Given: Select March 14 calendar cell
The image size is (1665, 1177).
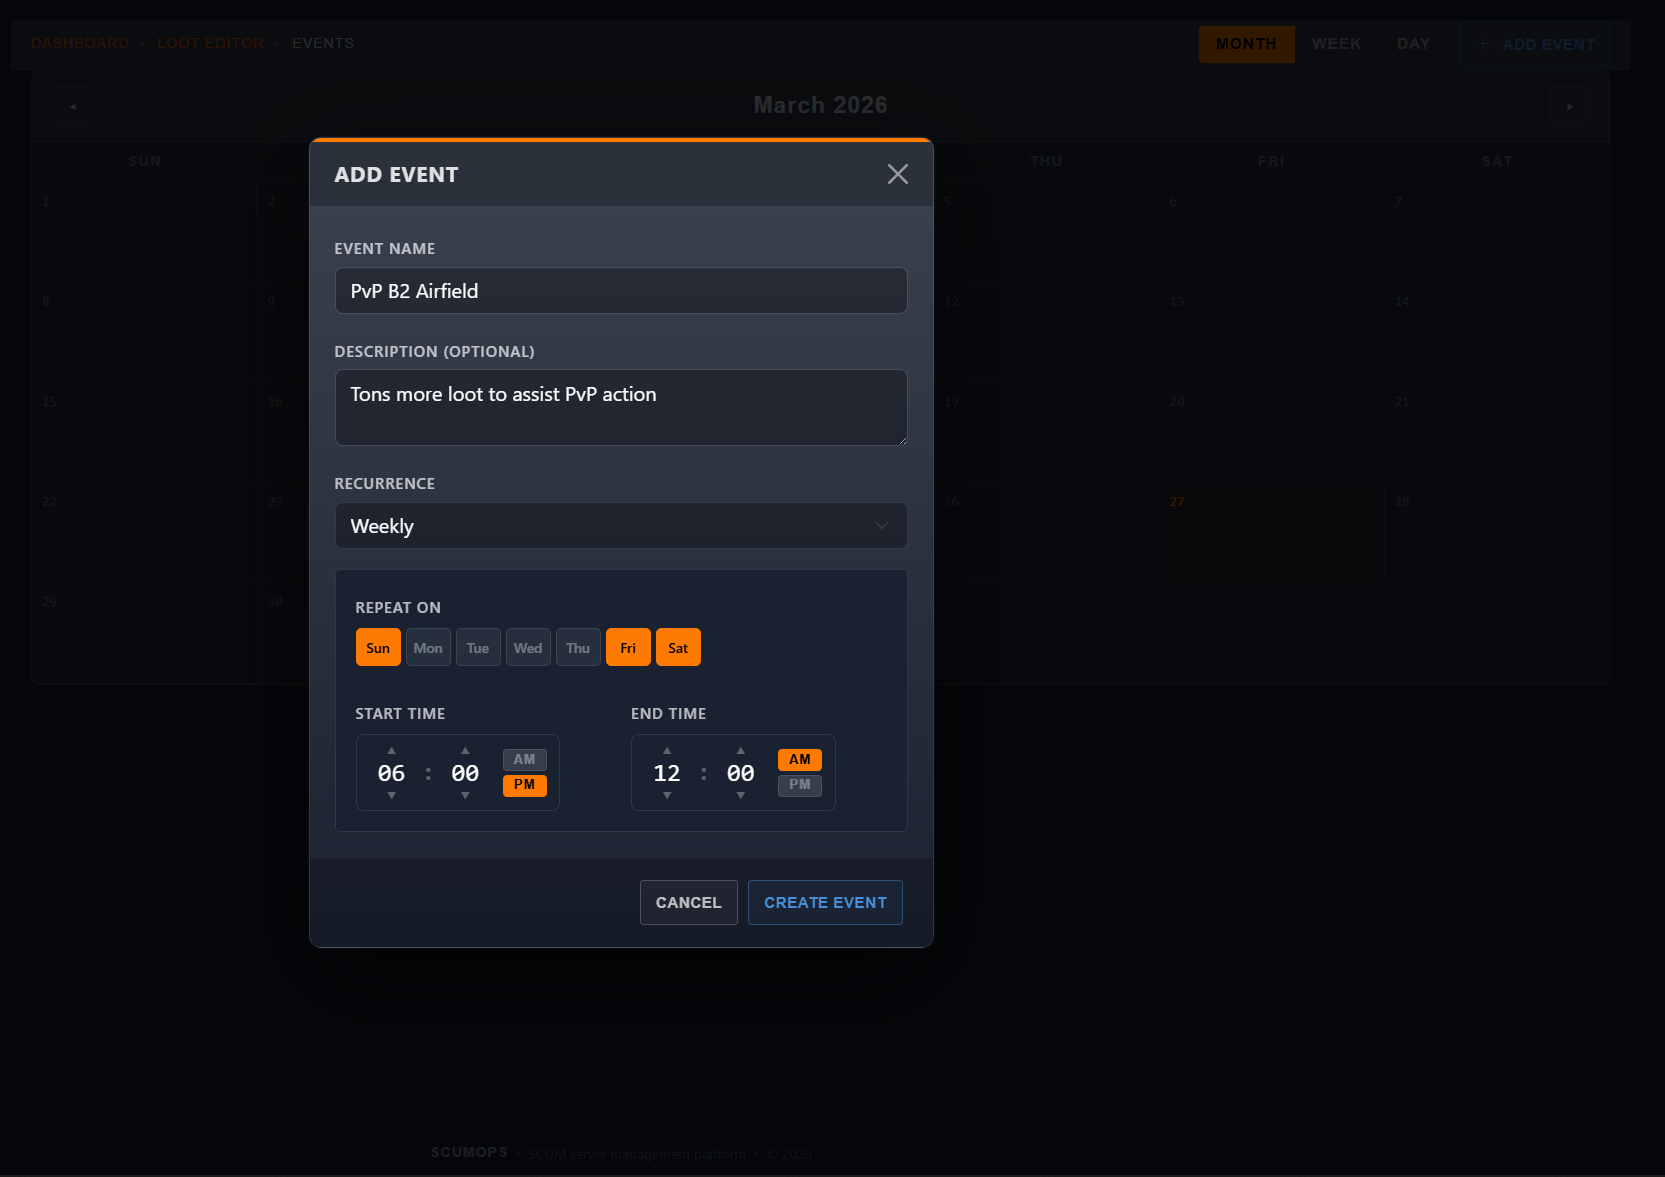Looking at the screenshot, I should pos(1497,333).
